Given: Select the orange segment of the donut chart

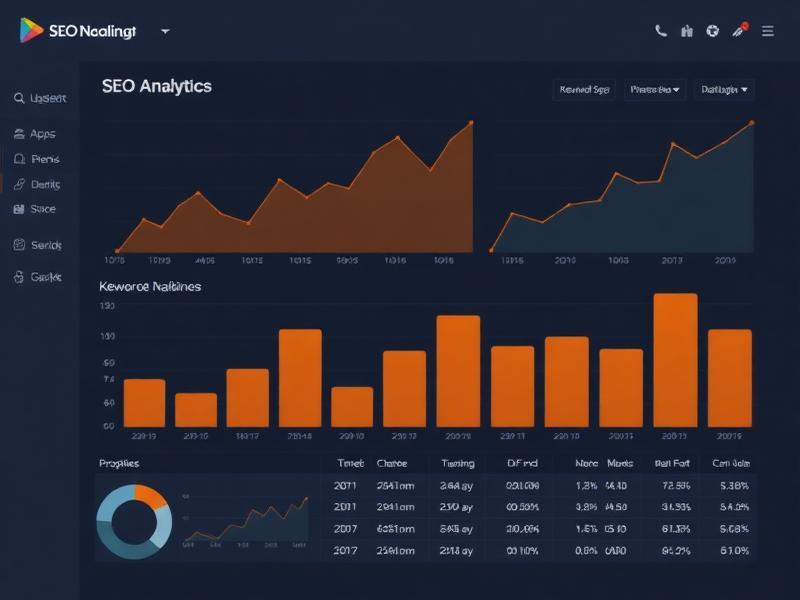Looking at the screenshot, I should point(149,495).
